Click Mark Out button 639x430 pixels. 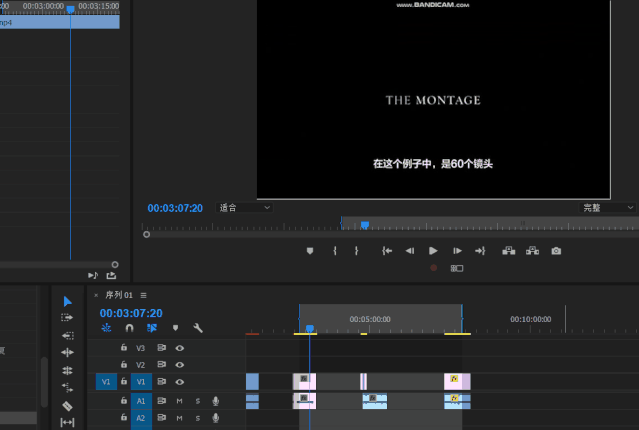click(357, 251)
